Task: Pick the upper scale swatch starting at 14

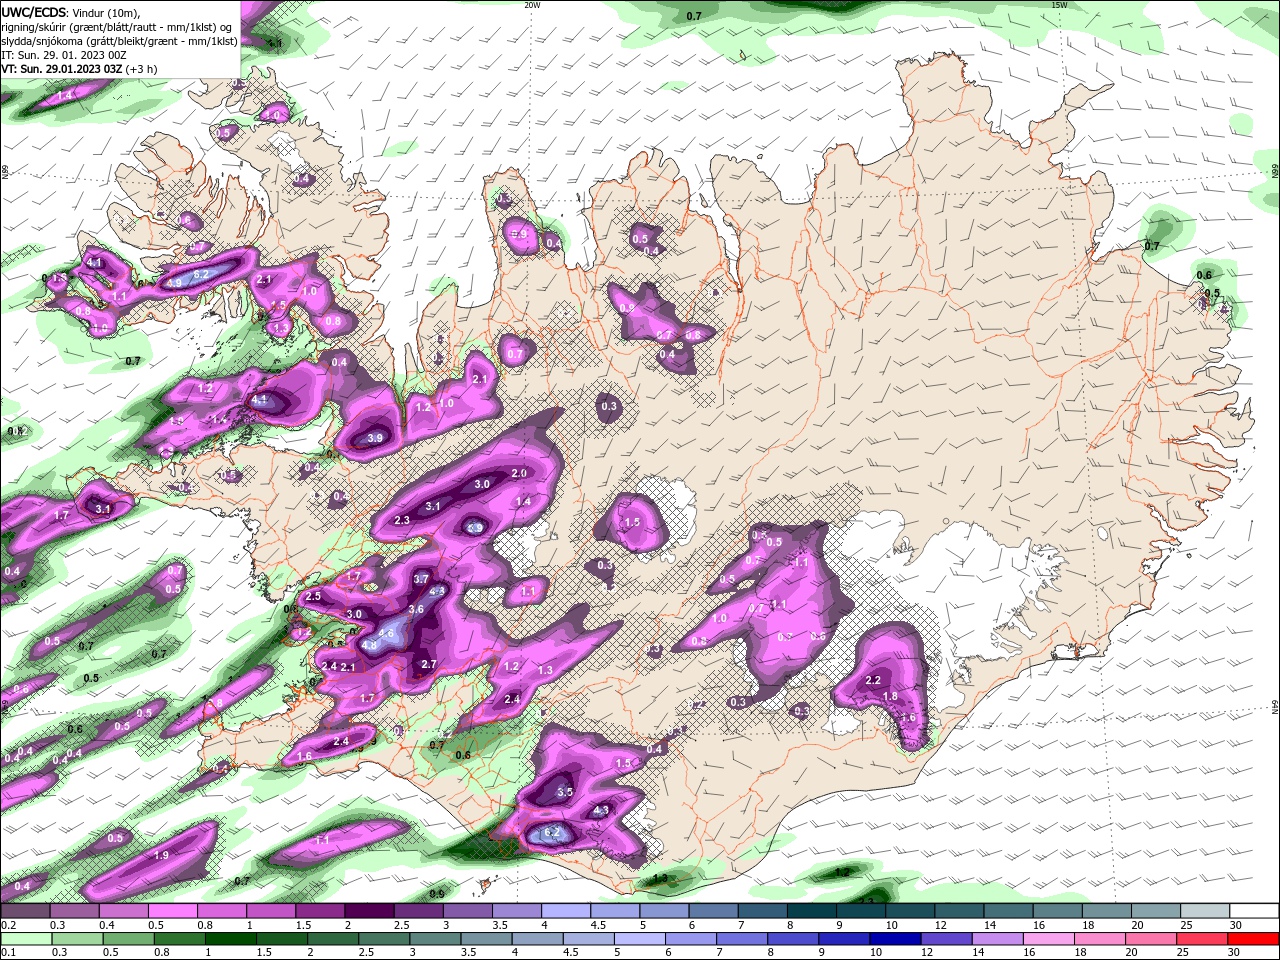Action: pos(1007,911)
